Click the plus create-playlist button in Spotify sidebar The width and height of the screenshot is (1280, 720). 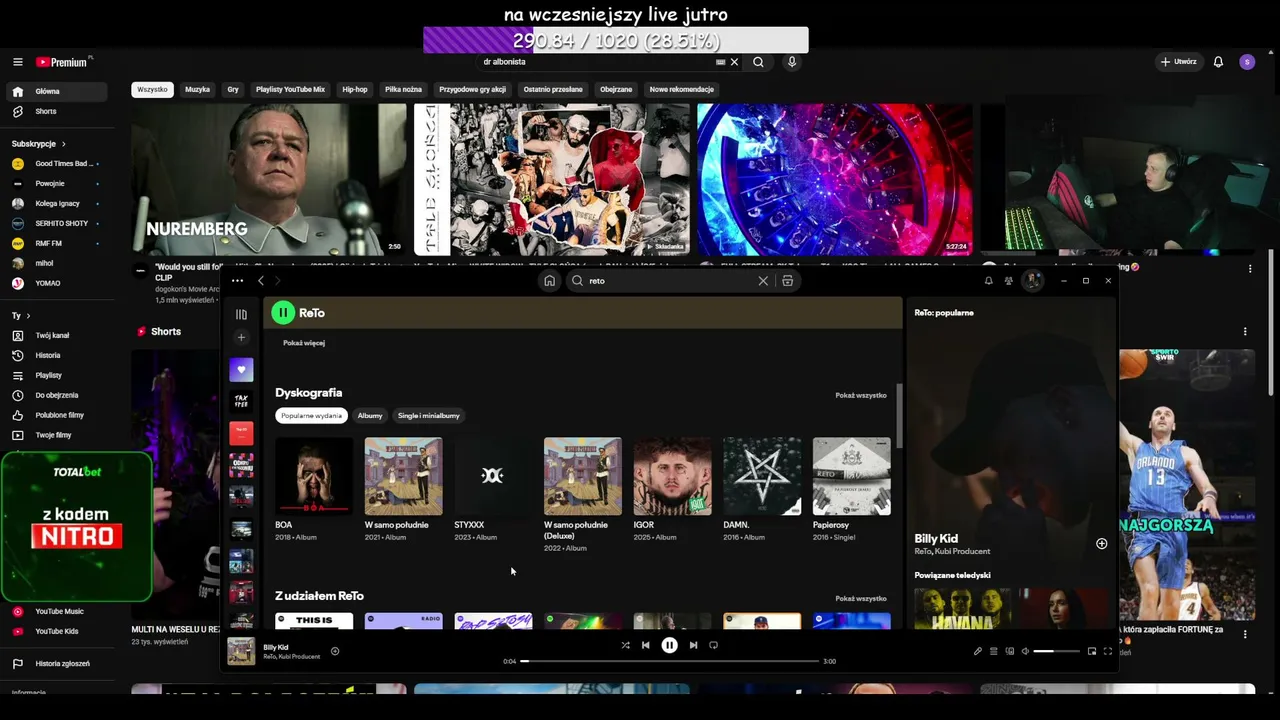coord(241,338)
